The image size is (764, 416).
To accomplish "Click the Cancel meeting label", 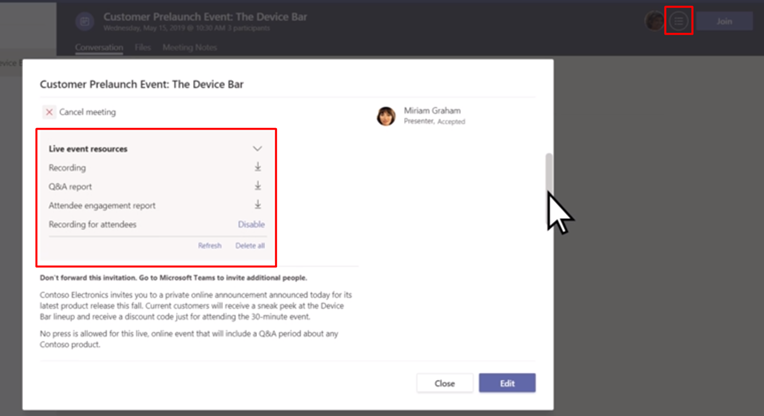I will pos(88,112).
